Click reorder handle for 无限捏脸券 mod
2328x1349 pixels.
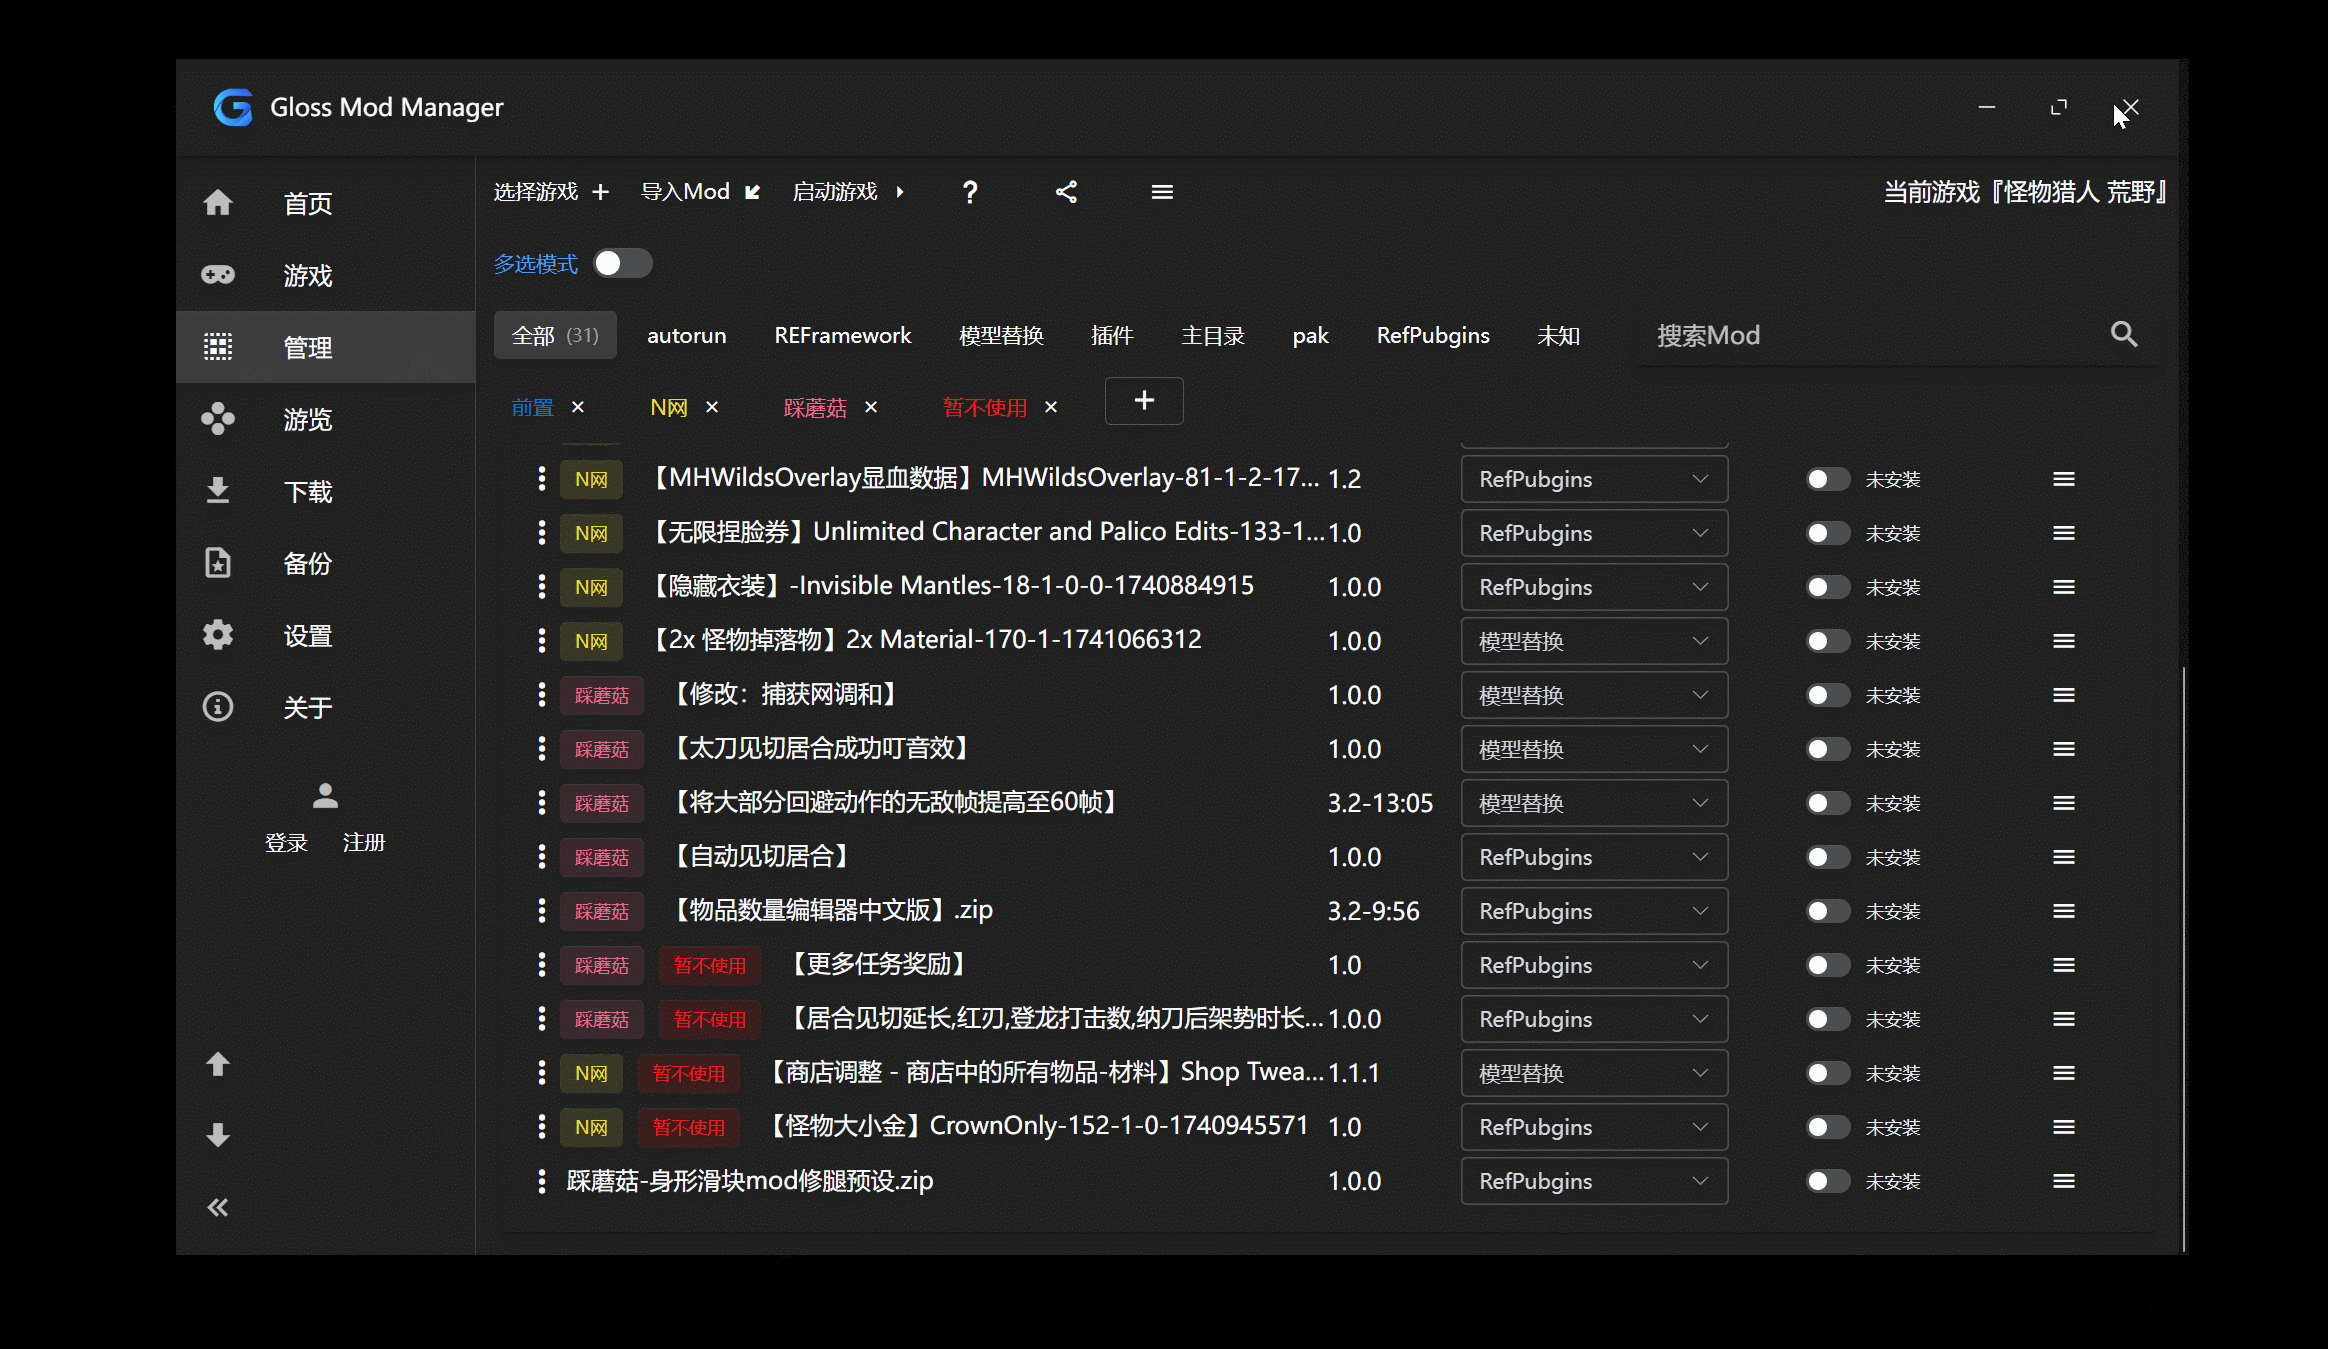click(2064, 533)
